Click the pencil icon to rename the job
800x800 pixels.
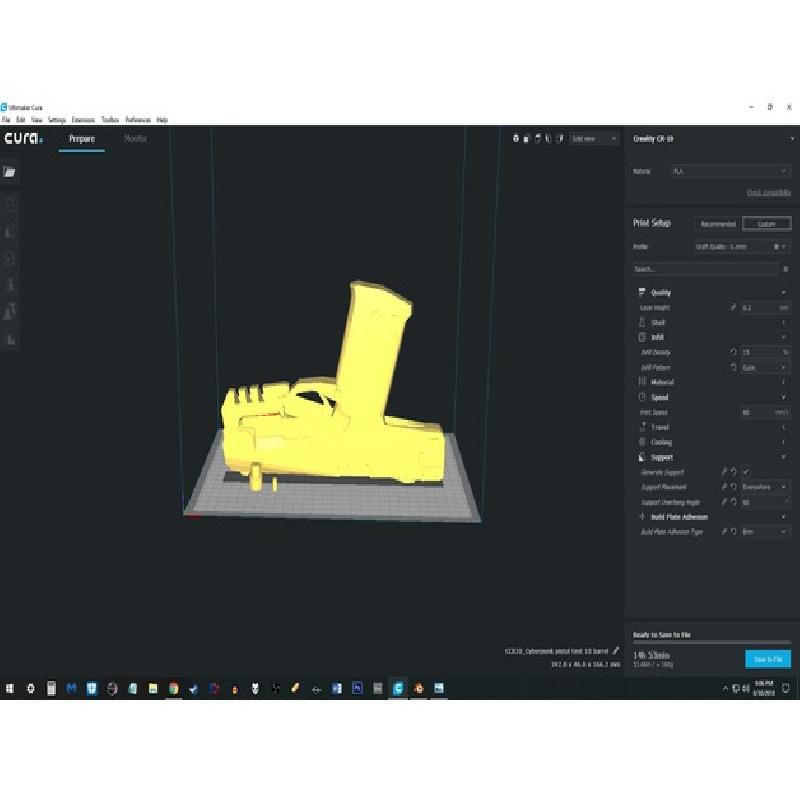point(616,651)
